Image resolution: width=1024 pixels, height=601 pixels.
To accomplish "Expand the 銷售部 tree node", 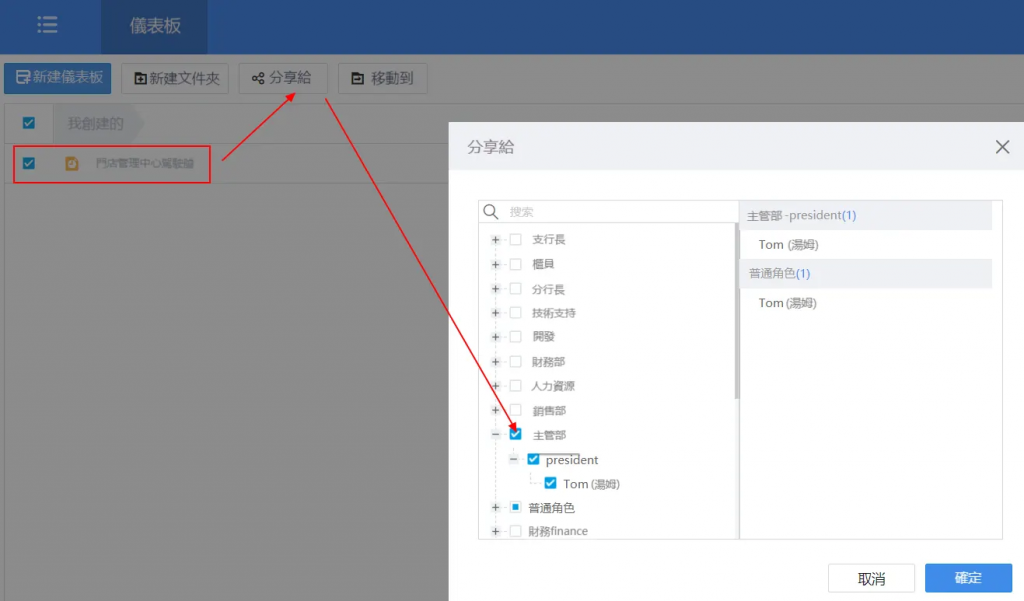I will point(495,410).
